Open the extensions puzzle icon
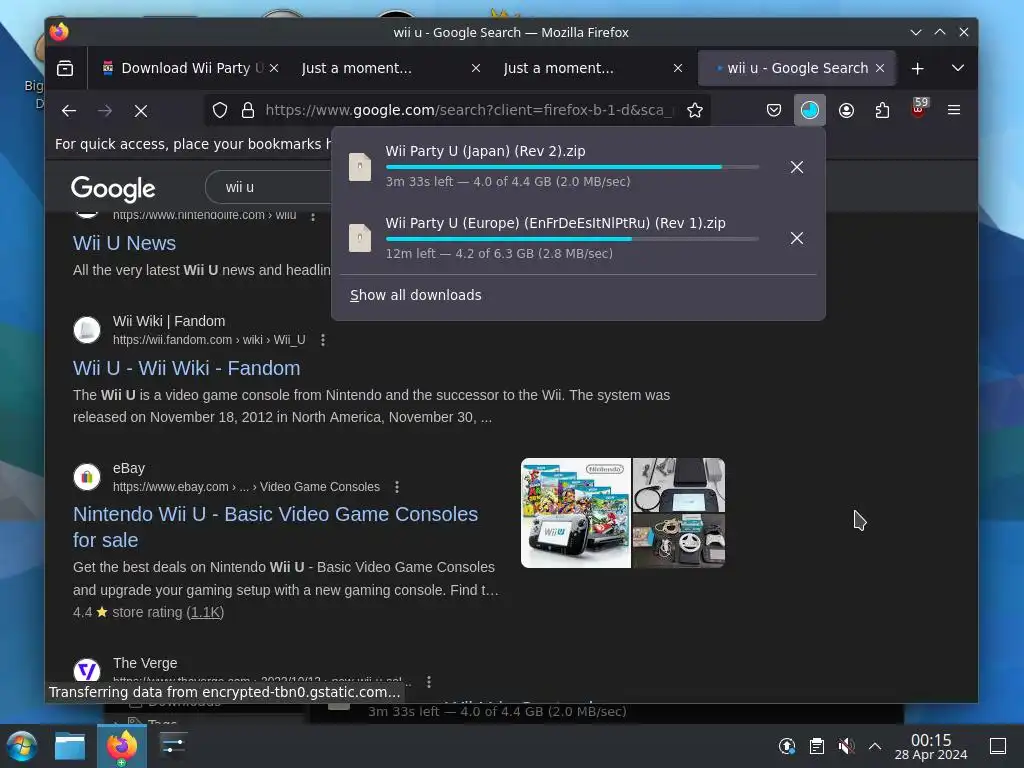The image size is (1024, 768). pos(882,110)
